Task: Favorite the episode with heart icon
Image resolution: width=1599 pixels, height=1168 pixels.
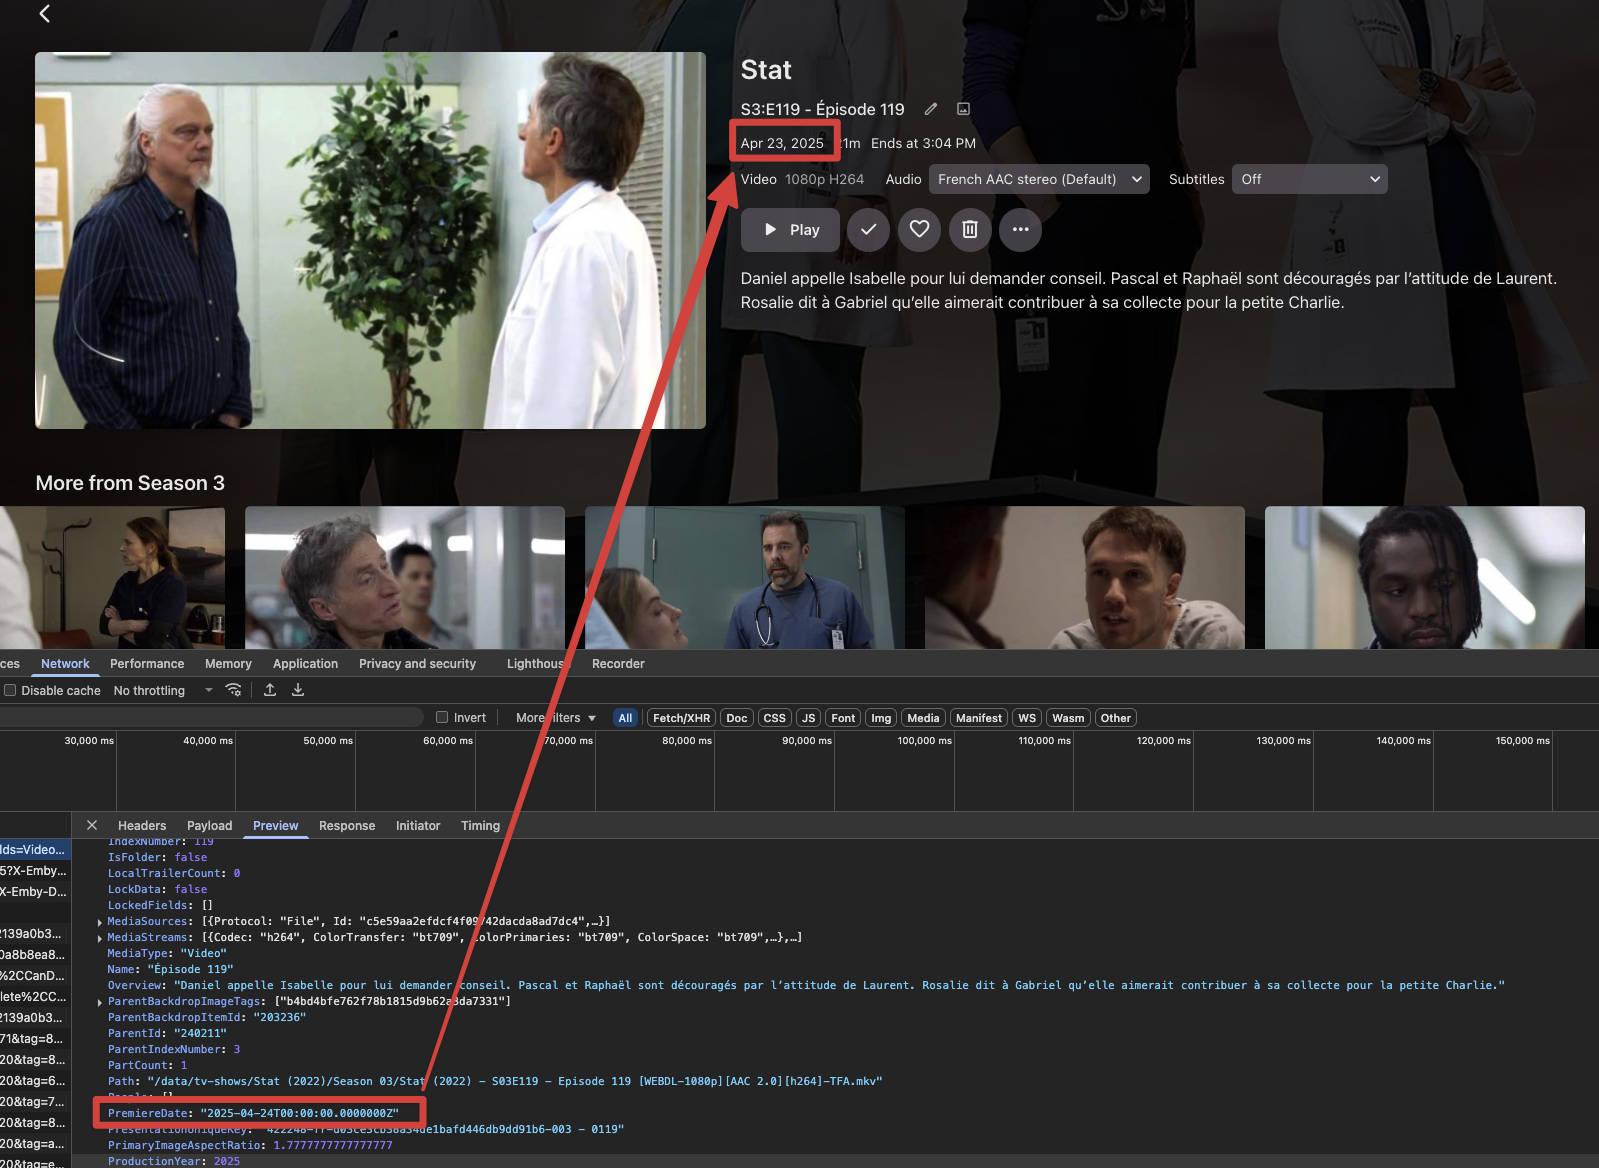Action: point(919,230)
